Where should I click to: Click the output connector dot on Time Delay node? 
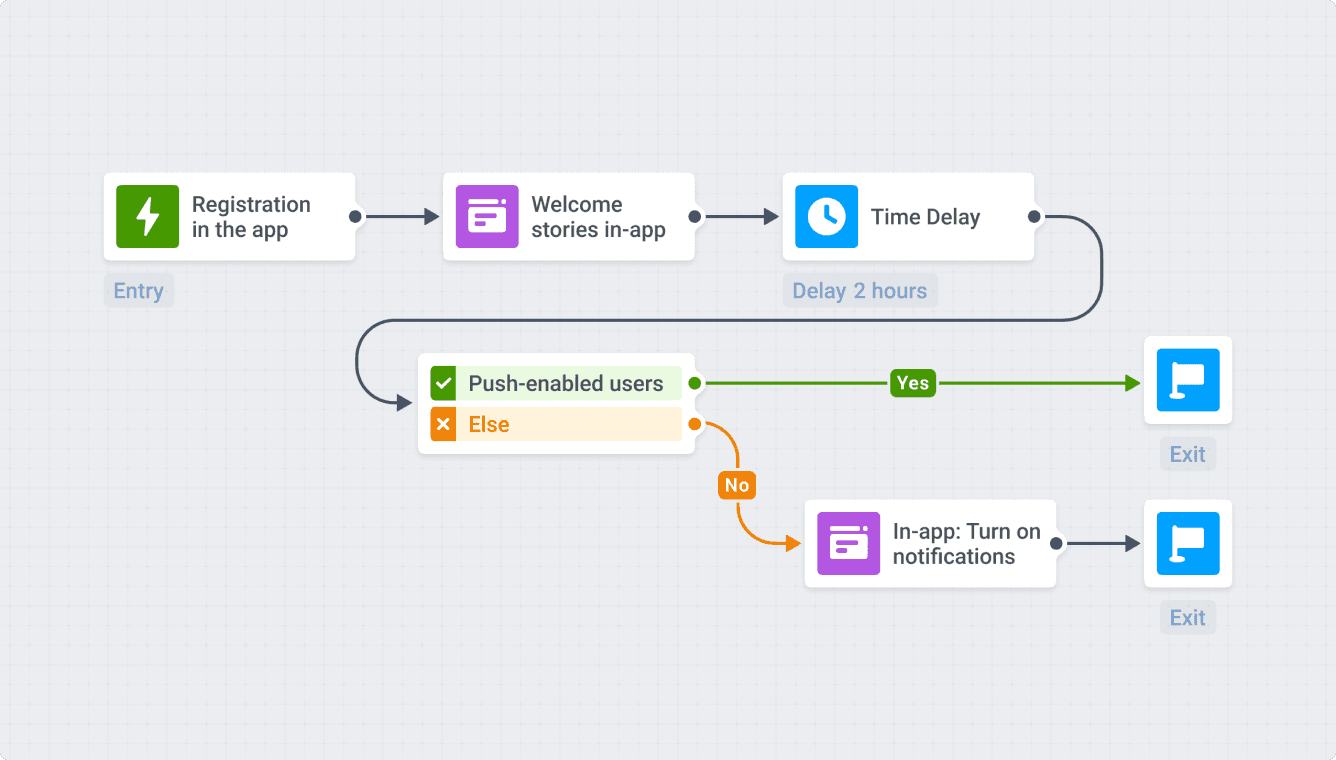[1034, 217]
